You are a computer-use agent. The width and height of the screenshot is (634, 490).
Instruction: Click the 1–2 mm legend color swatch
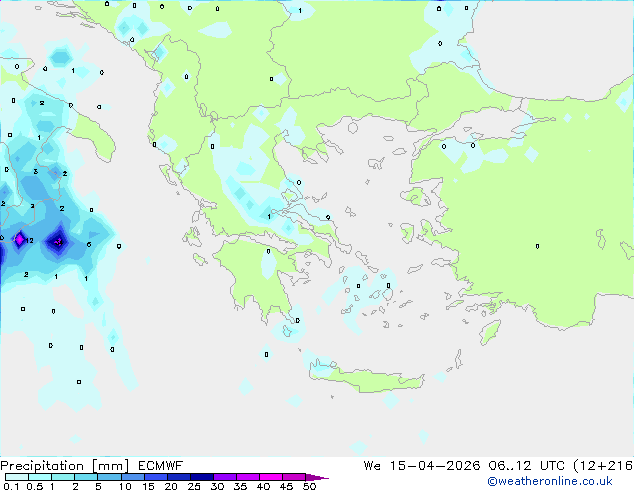63,477
